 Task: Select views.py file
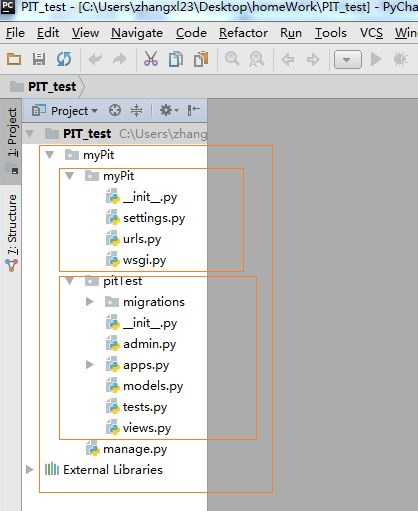point(147,428)
